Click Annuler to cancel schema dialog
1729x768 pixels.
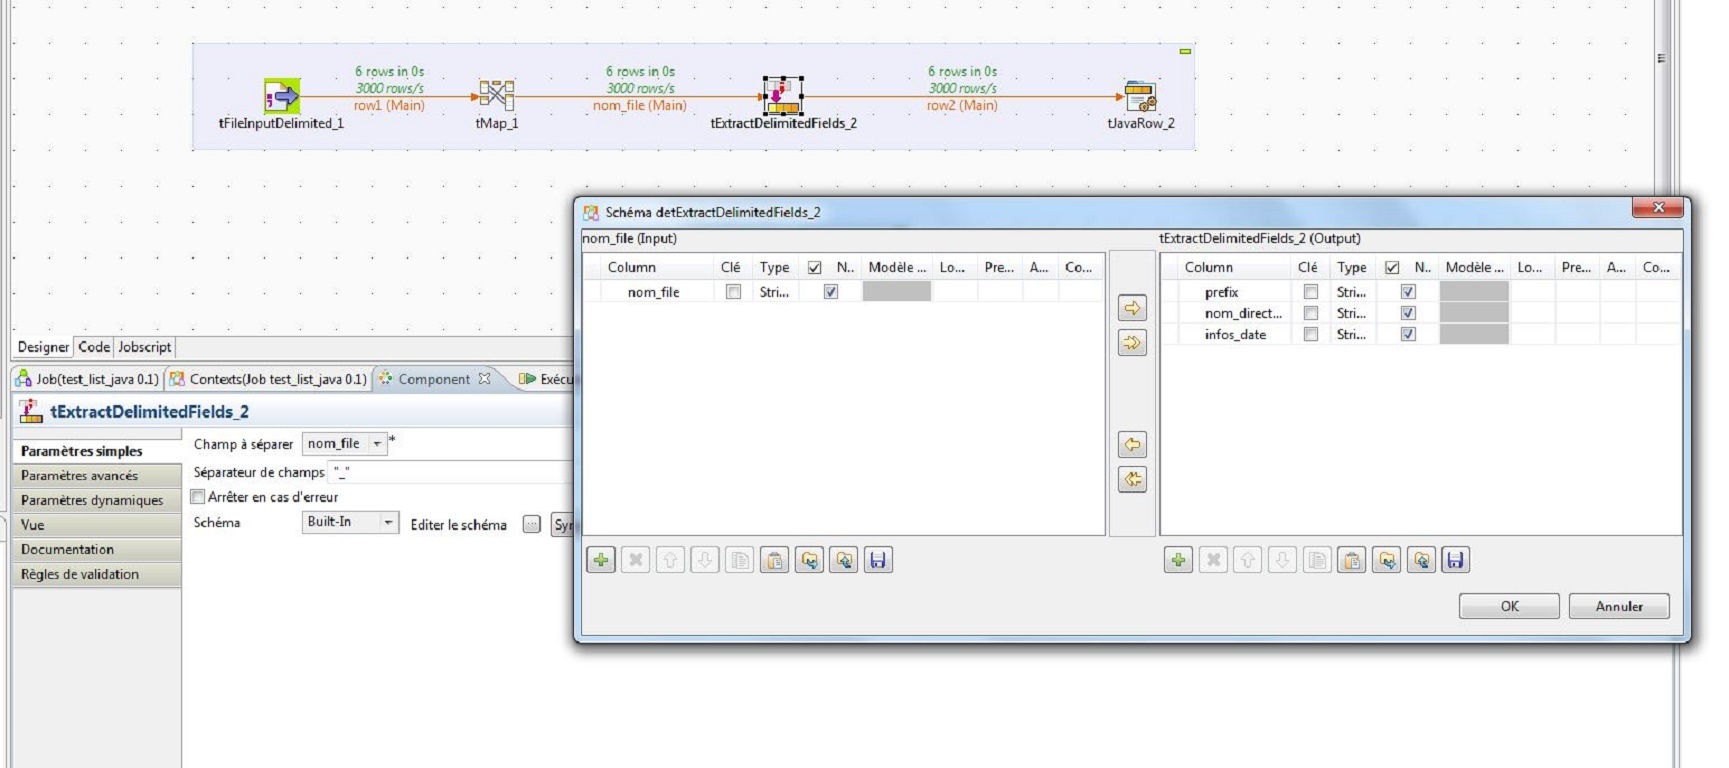coord(1619,606)
